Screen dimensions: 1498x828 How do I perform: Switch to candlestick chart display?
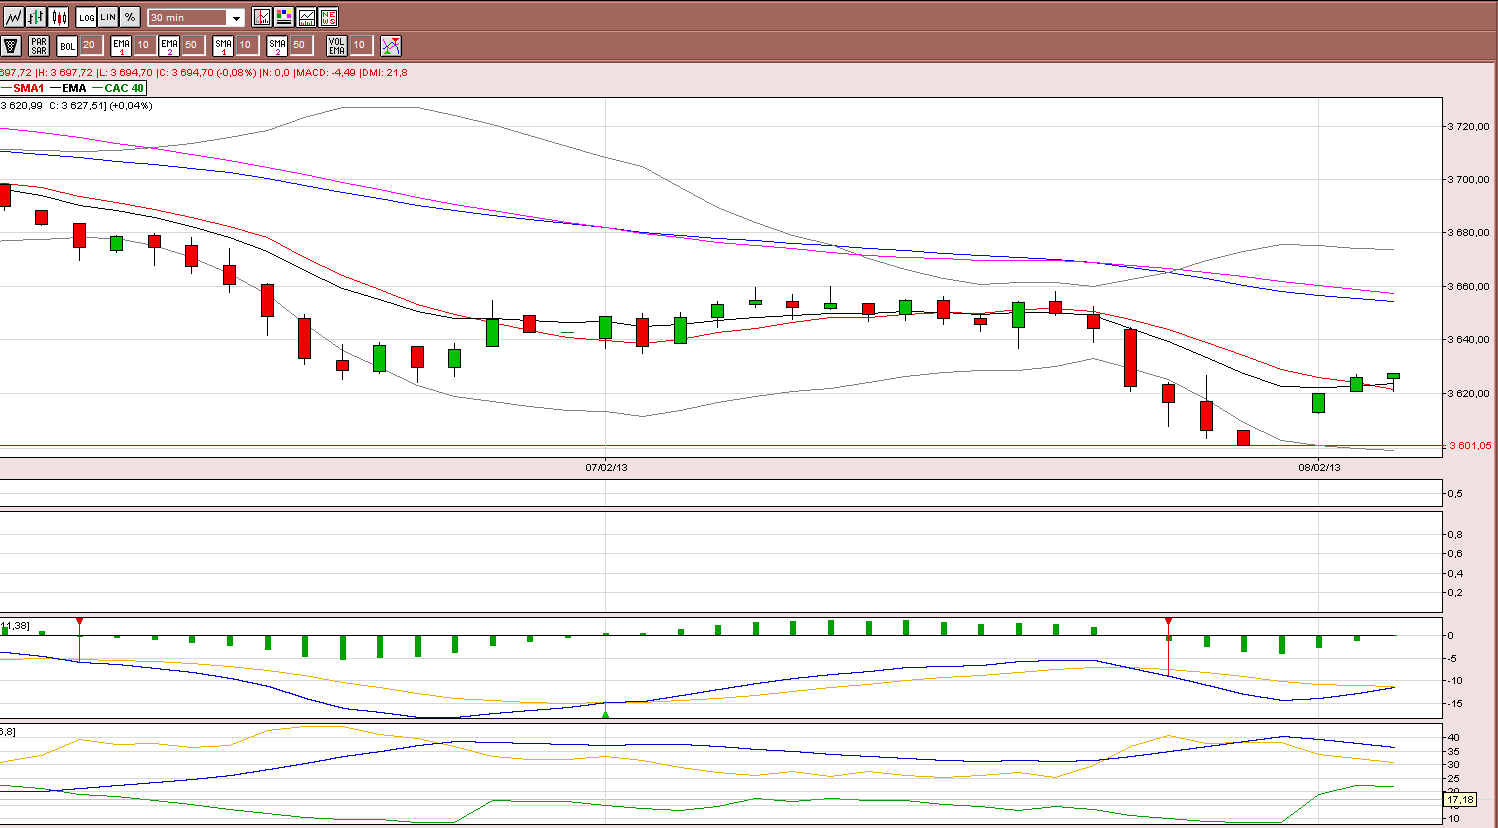point(59,17)
